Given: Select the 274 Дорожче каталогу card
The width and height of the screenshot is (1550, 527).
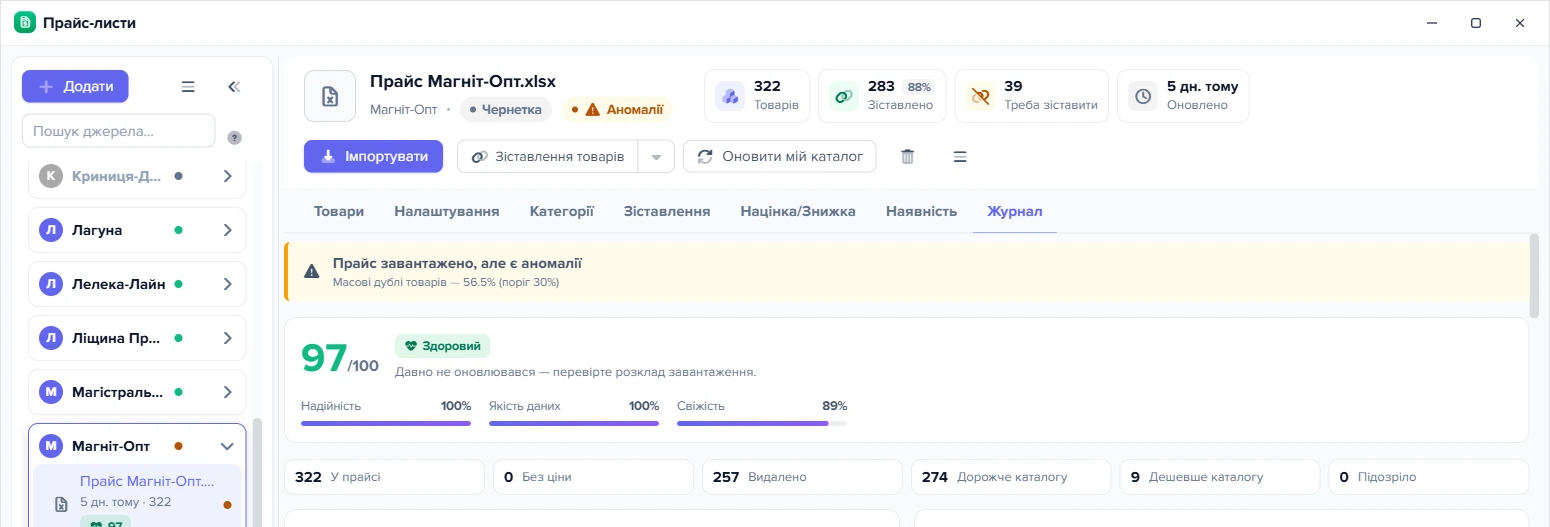Looking at the screenshot, I should pyautogui.click(x=1011, y=477).
